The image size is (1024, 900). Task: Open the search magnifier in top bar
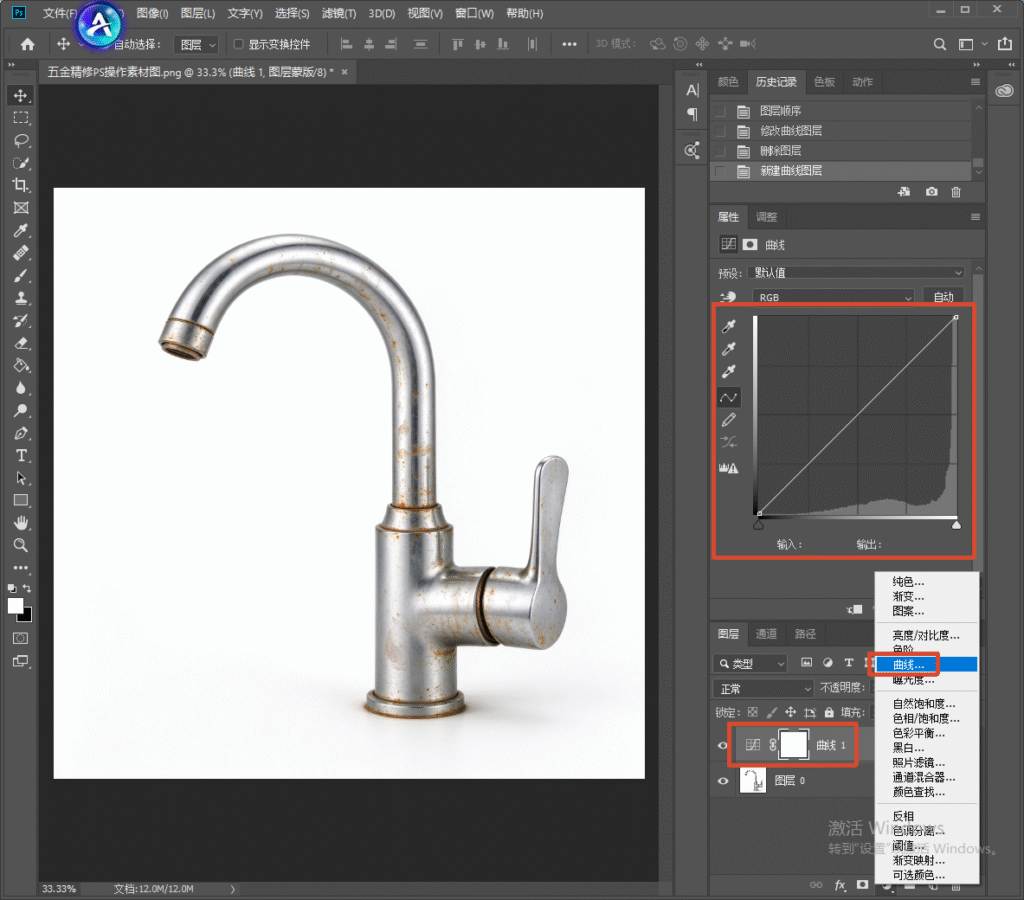(x=940, y=44)
